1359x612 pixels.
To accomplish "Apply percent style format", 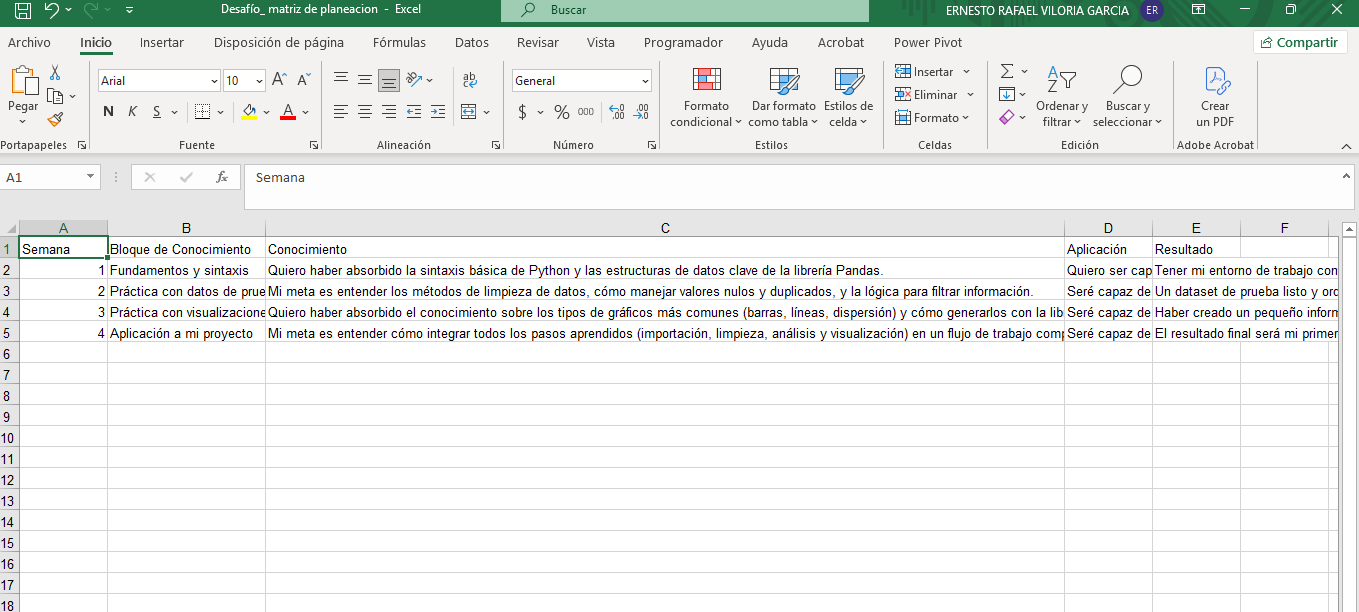I will pyautogui.click(x=562, y=112).
